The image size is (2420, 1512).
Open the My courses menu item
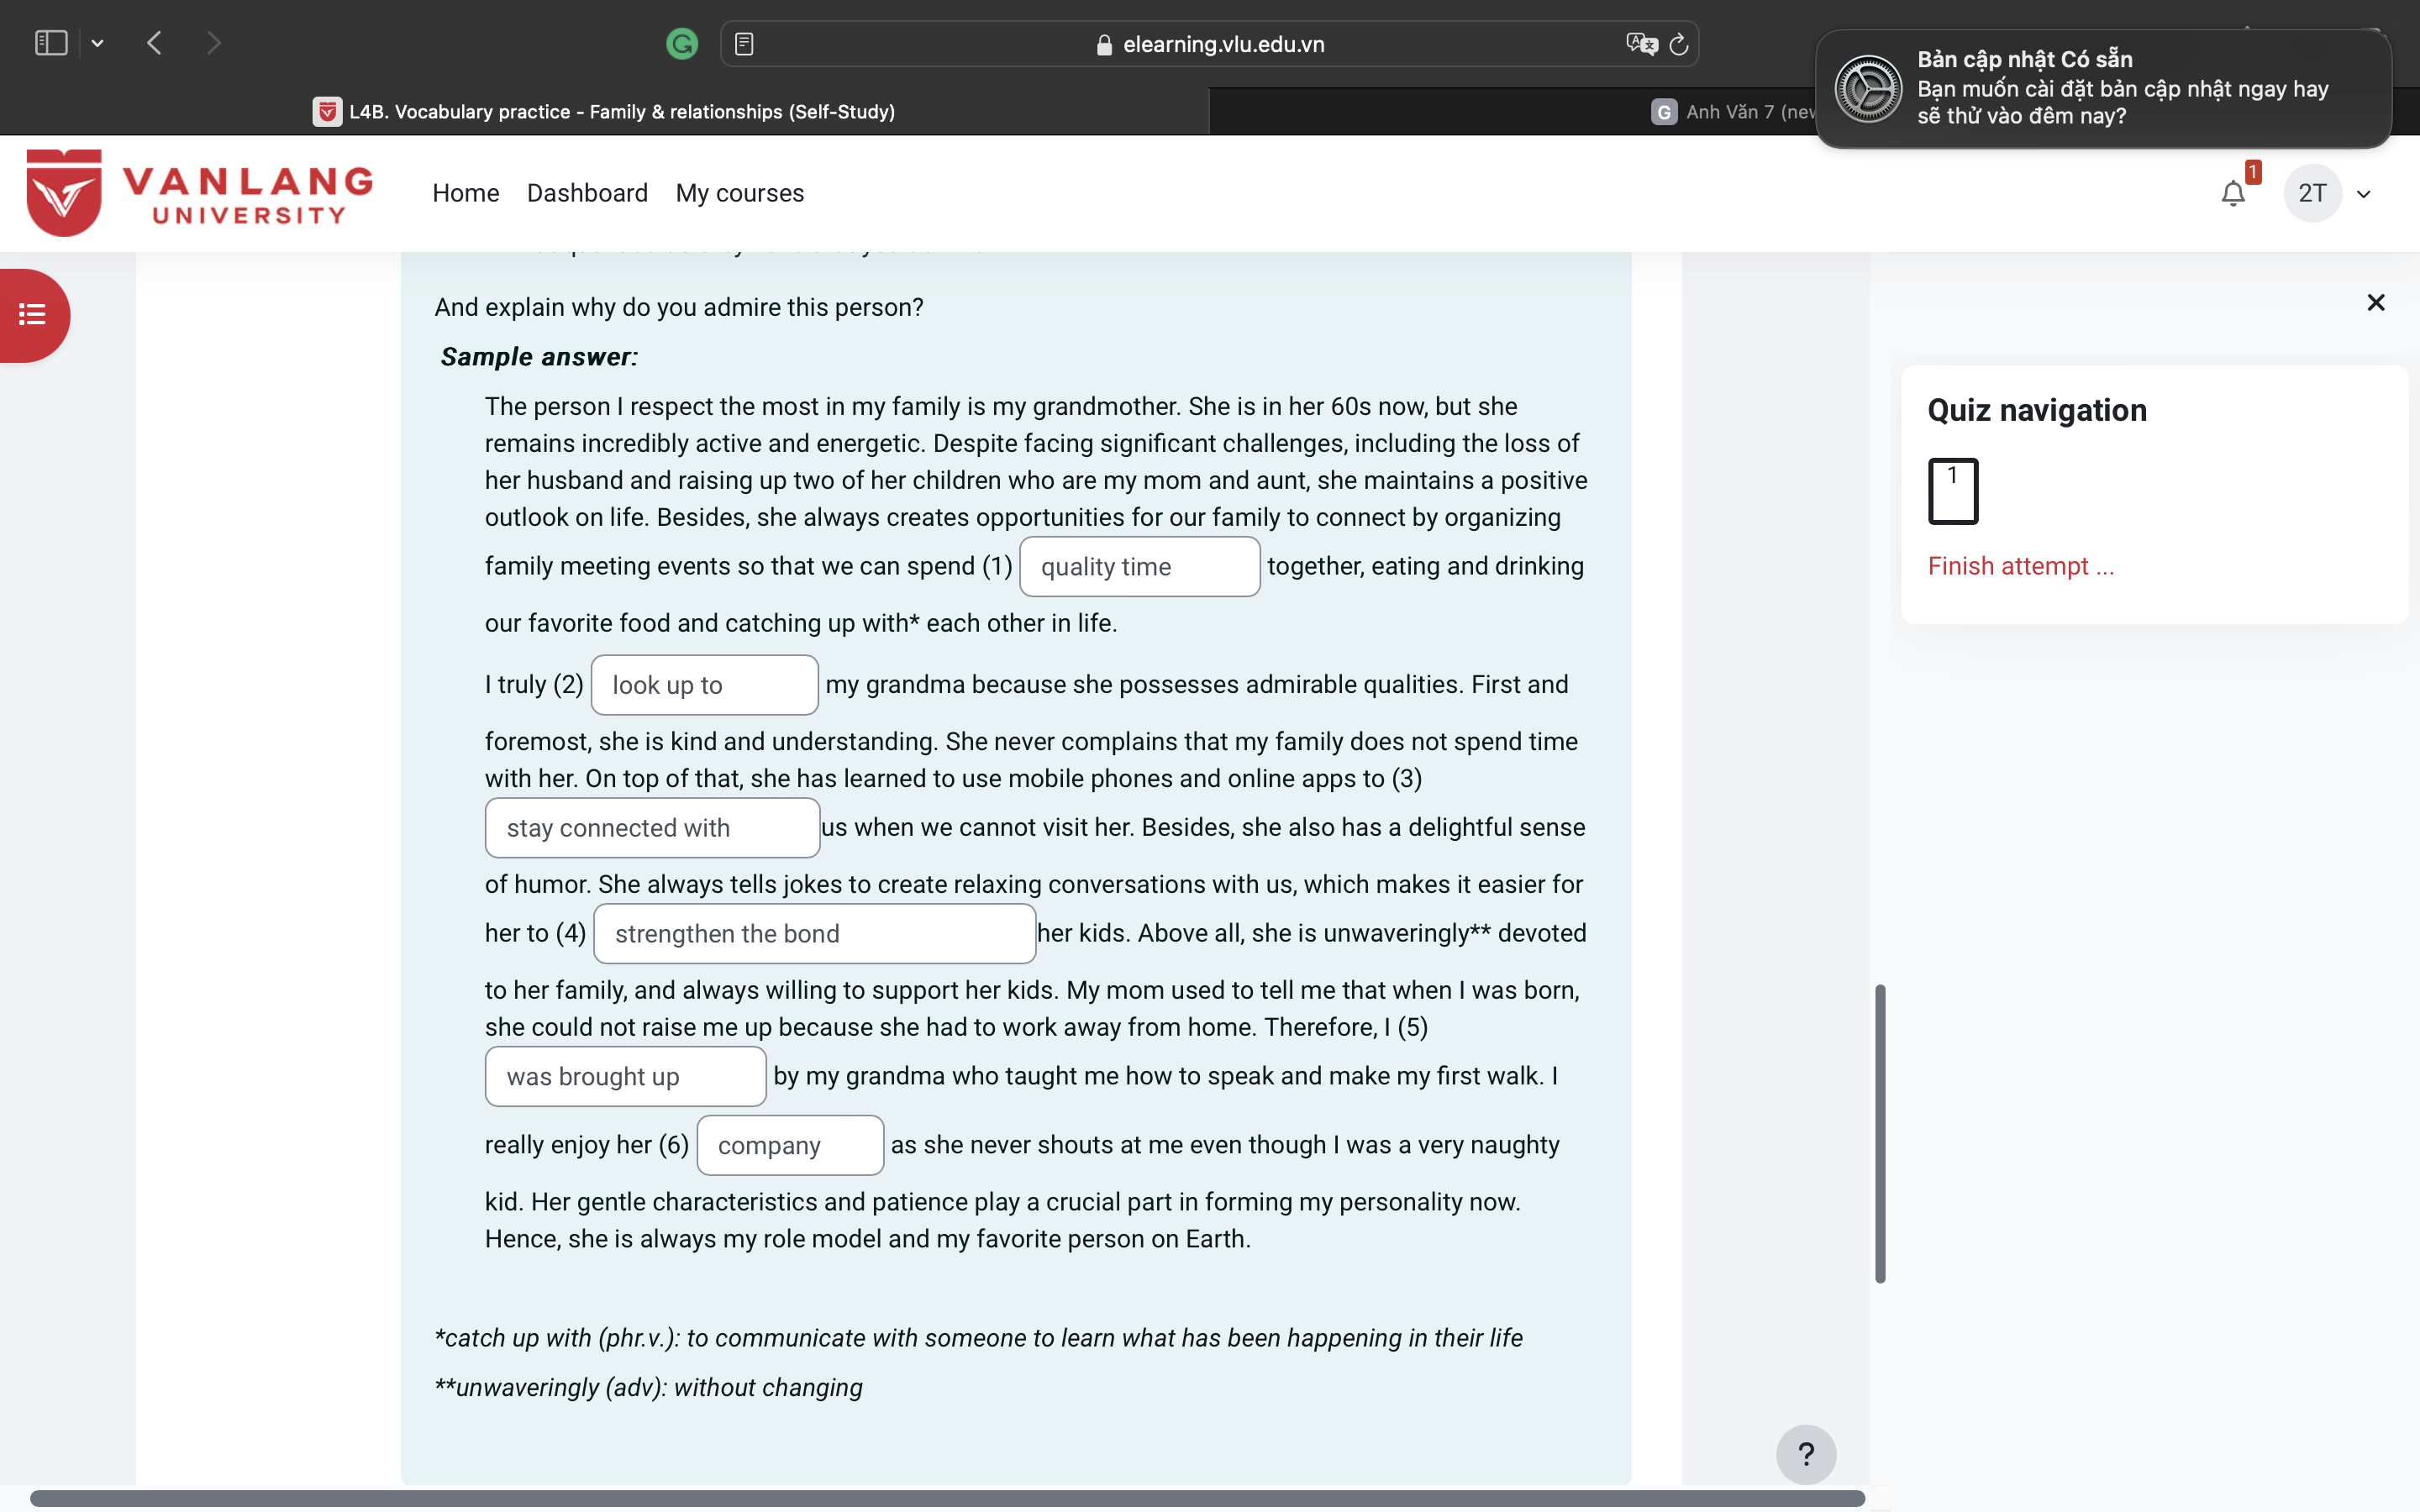(x=739, y=193)
